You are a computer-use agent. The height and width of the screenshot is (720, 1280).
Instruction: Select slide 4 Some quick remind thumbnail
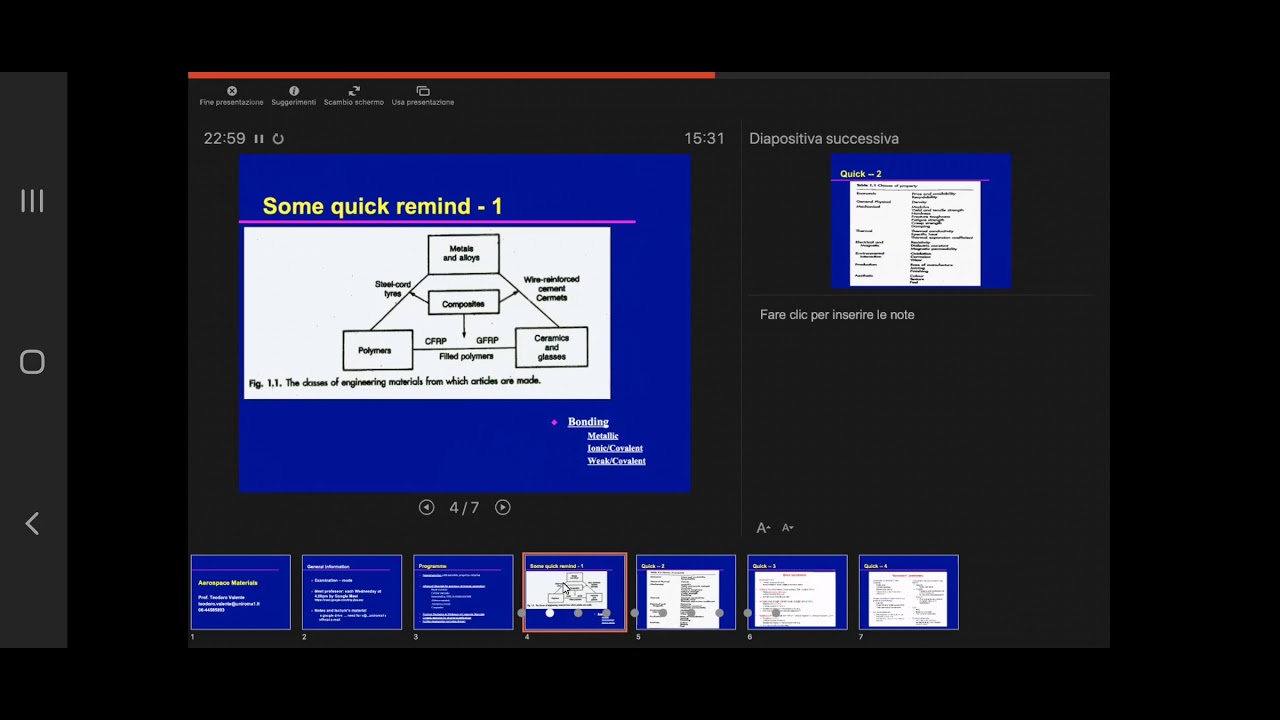(x=575, y=592)
